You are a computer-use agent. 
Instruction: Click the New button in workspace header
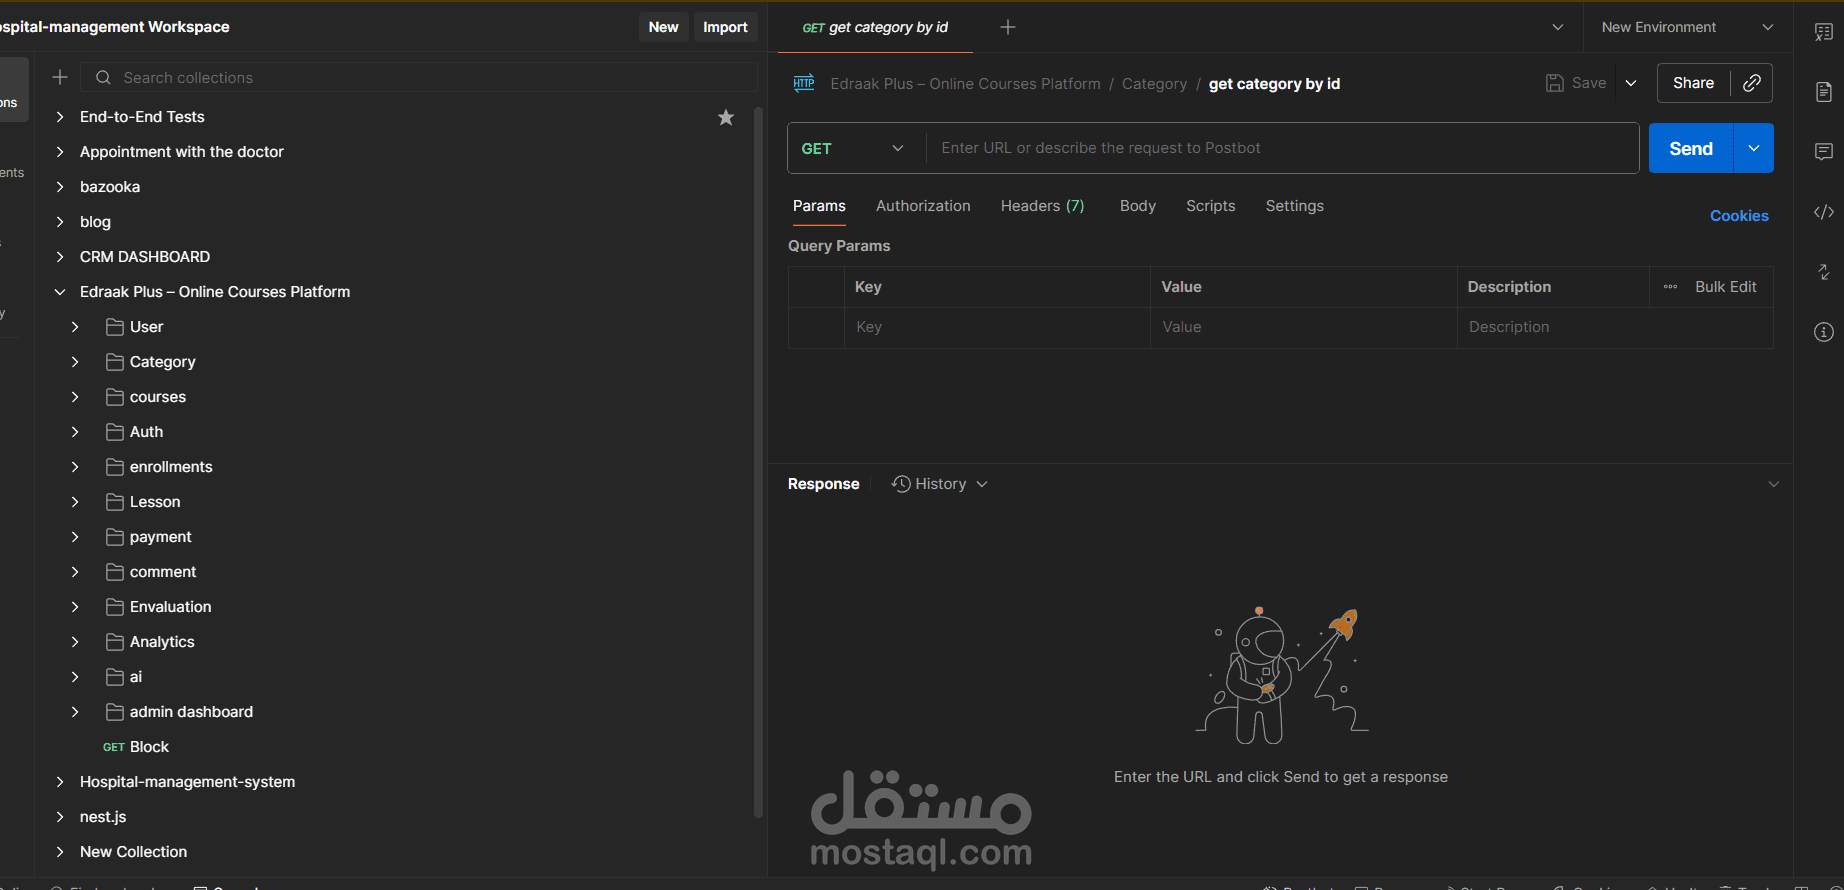(x=663, y=27)
